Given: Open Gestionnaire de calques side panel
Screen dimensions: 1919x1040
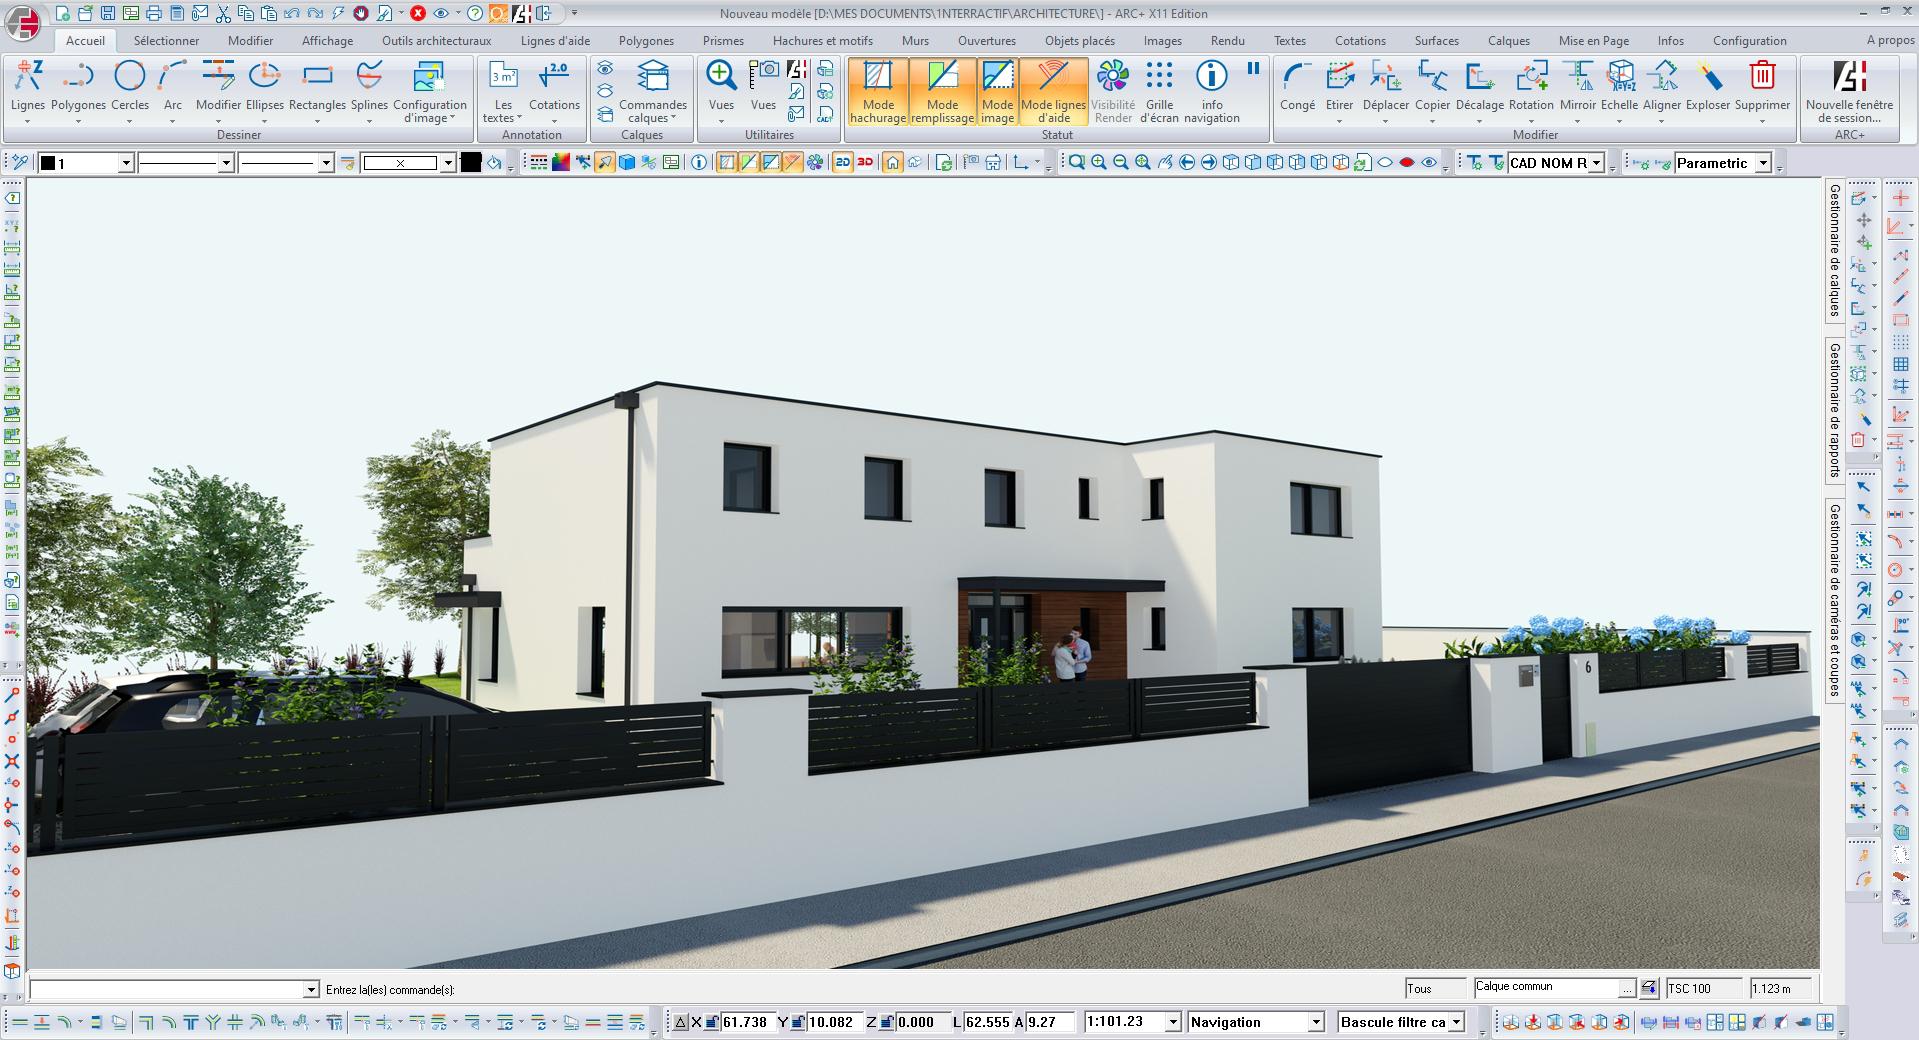Looking at the screenshot, I should tap(1835, 250).
